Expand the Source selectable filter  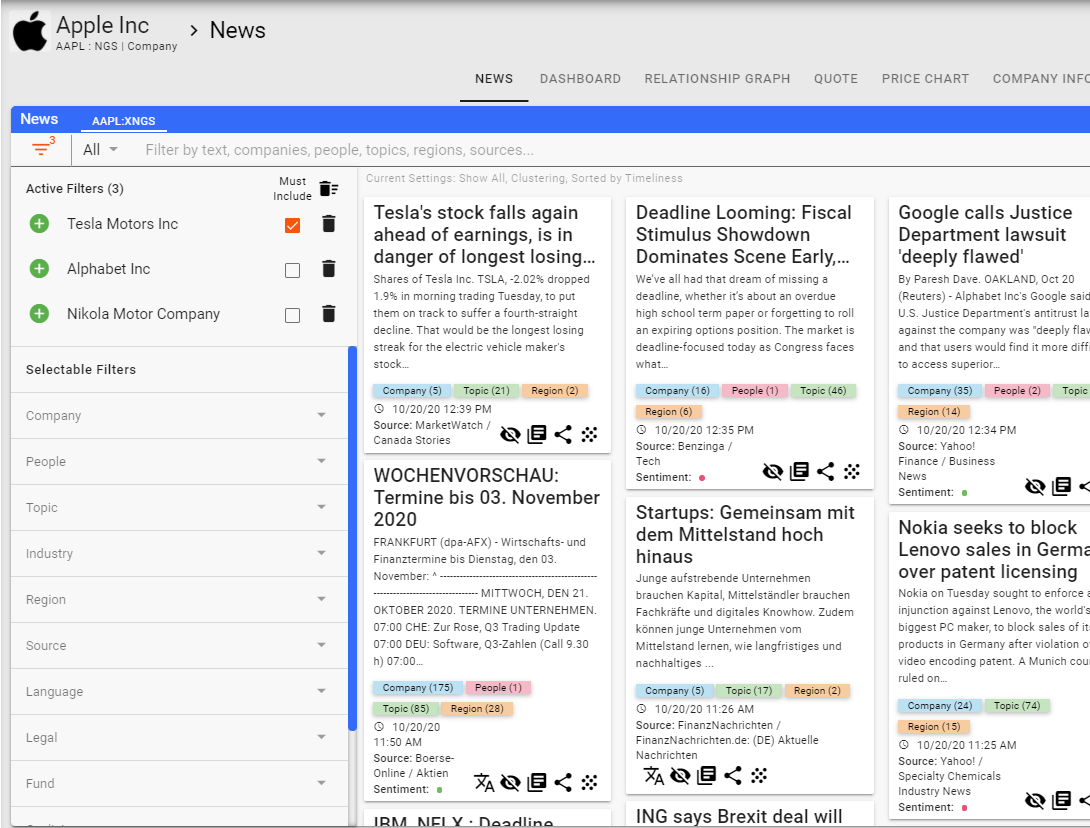point(179,645)
